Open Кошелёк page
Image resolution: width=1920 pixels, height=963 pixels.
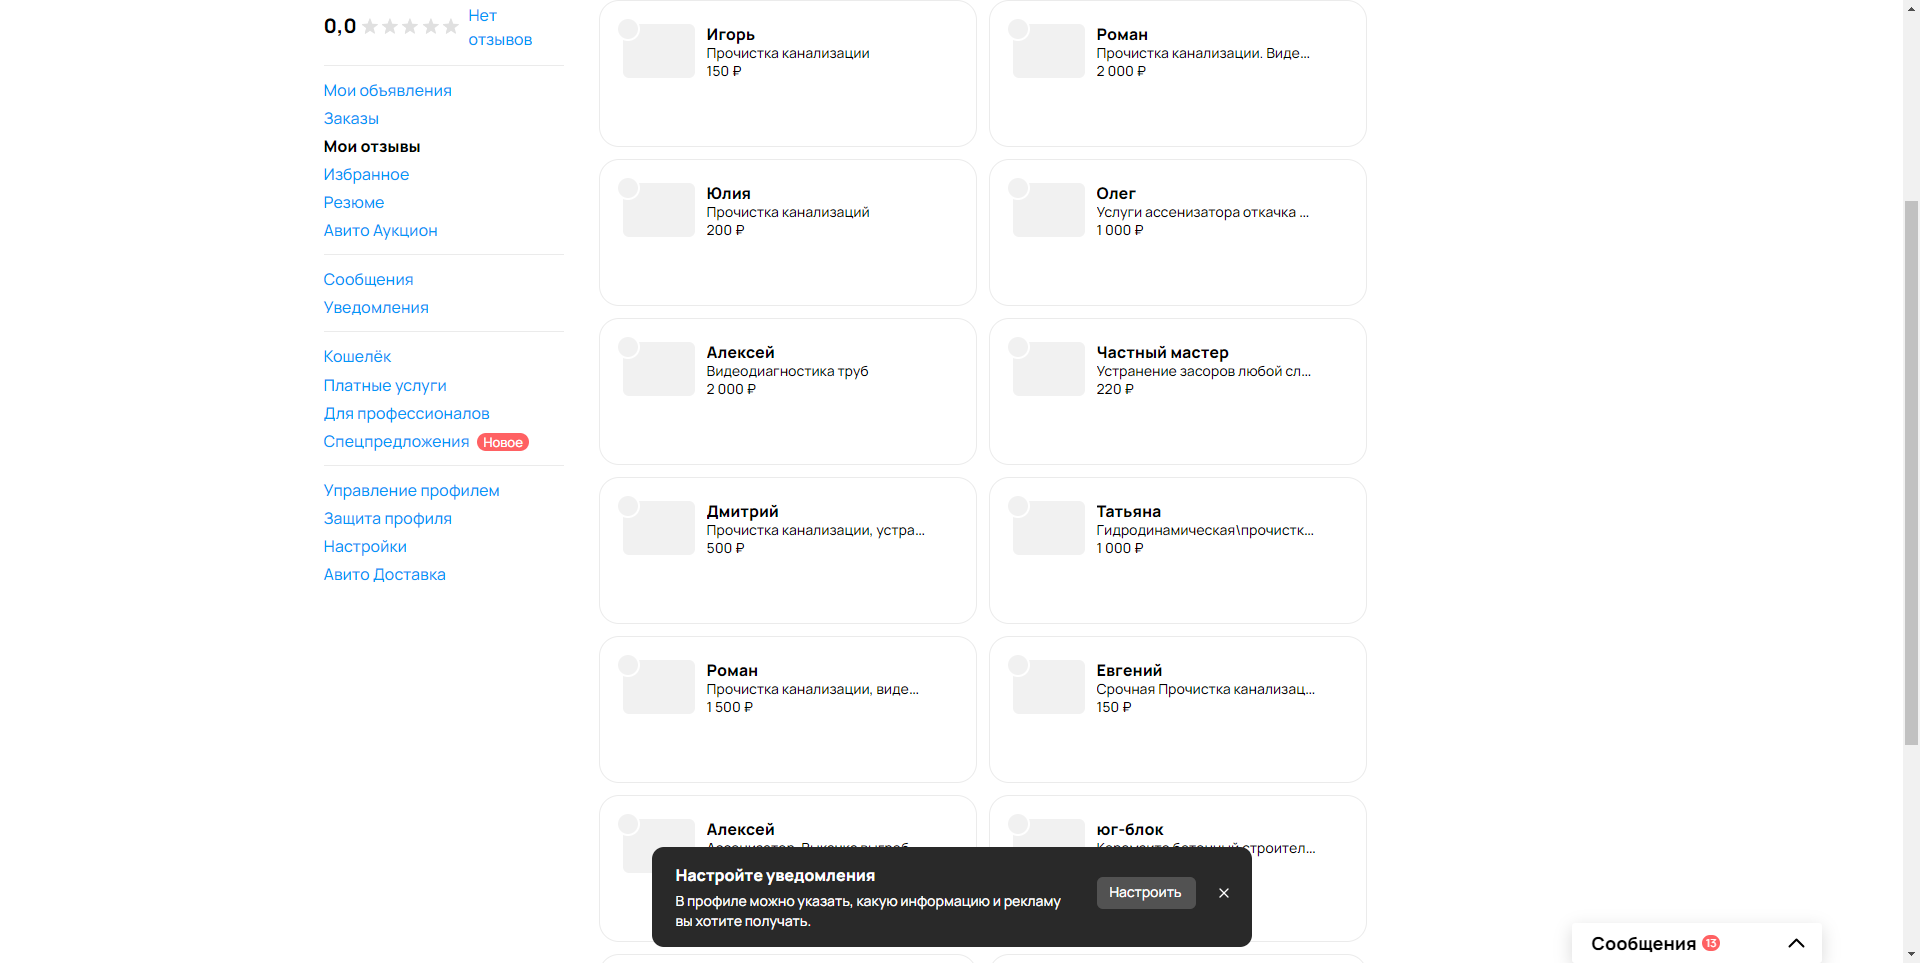[357, 357]
